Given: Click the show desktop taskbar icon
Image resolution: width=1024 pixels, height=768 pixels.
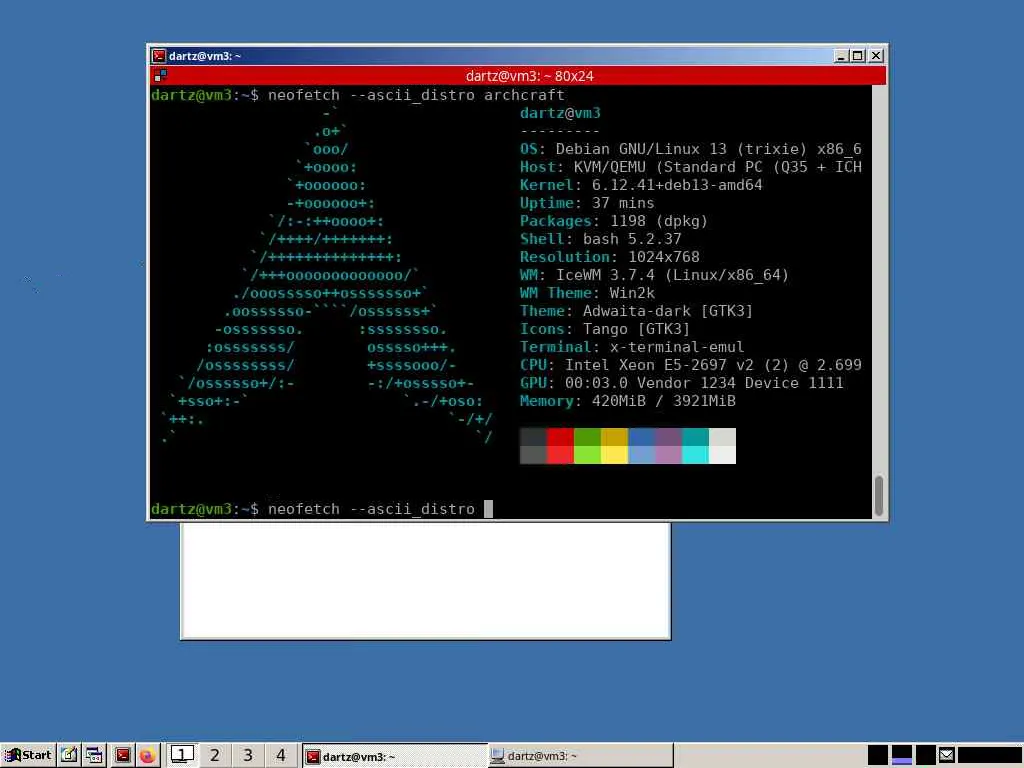Looking at the screenshot, I should point(69,756).
